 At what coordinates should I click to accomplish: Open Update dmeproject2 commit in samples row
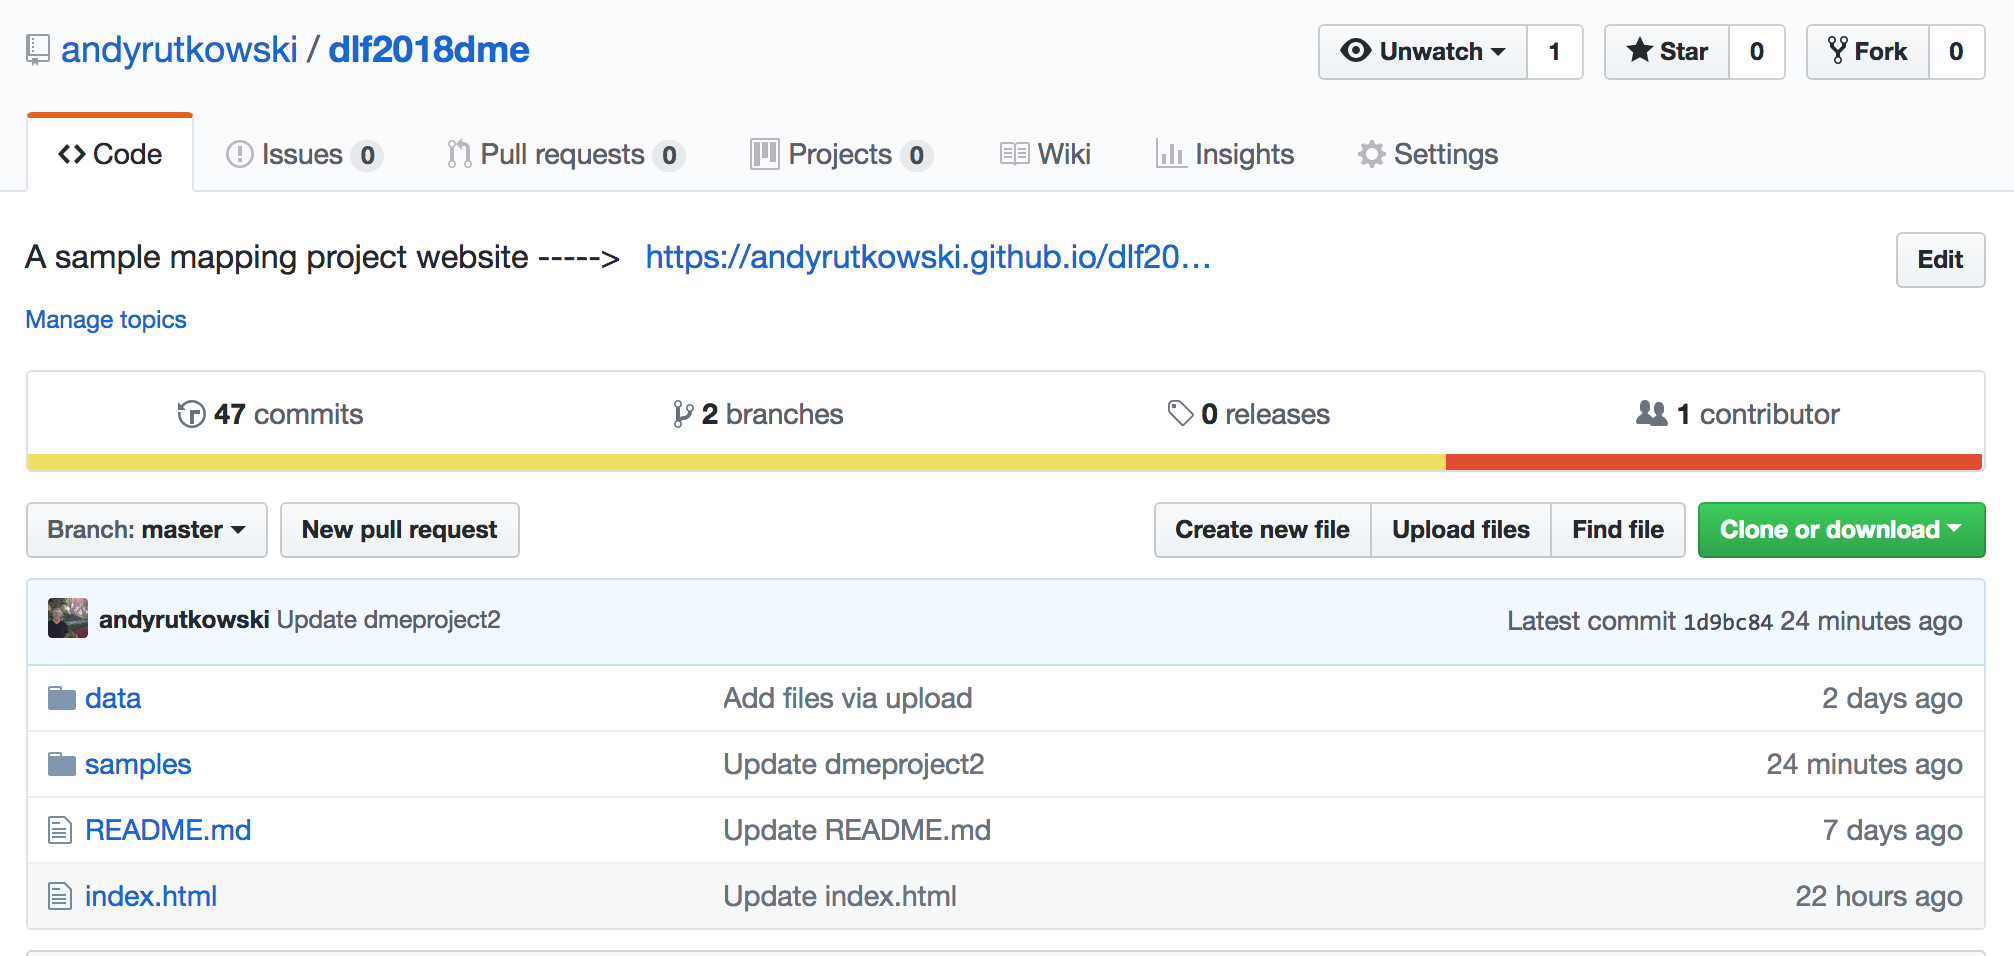[x=854, y=764]
